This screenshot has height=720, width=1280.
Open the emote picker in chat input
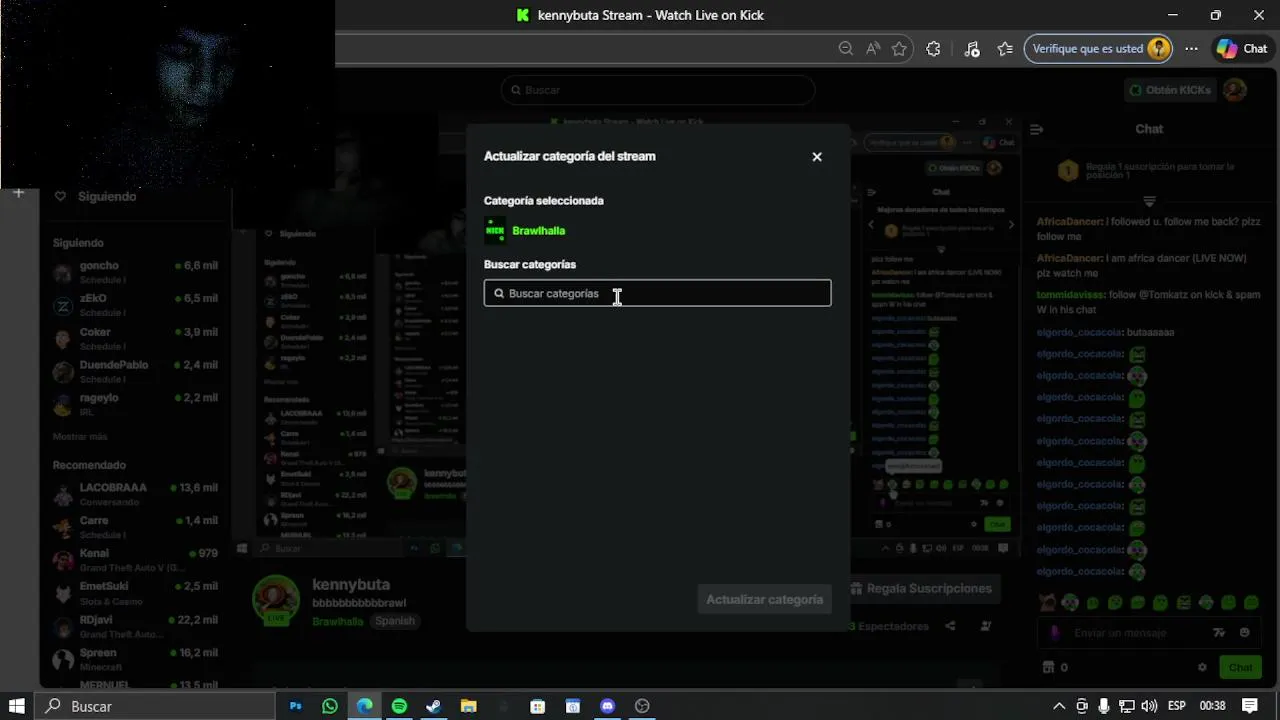[x=1245, y=633]
